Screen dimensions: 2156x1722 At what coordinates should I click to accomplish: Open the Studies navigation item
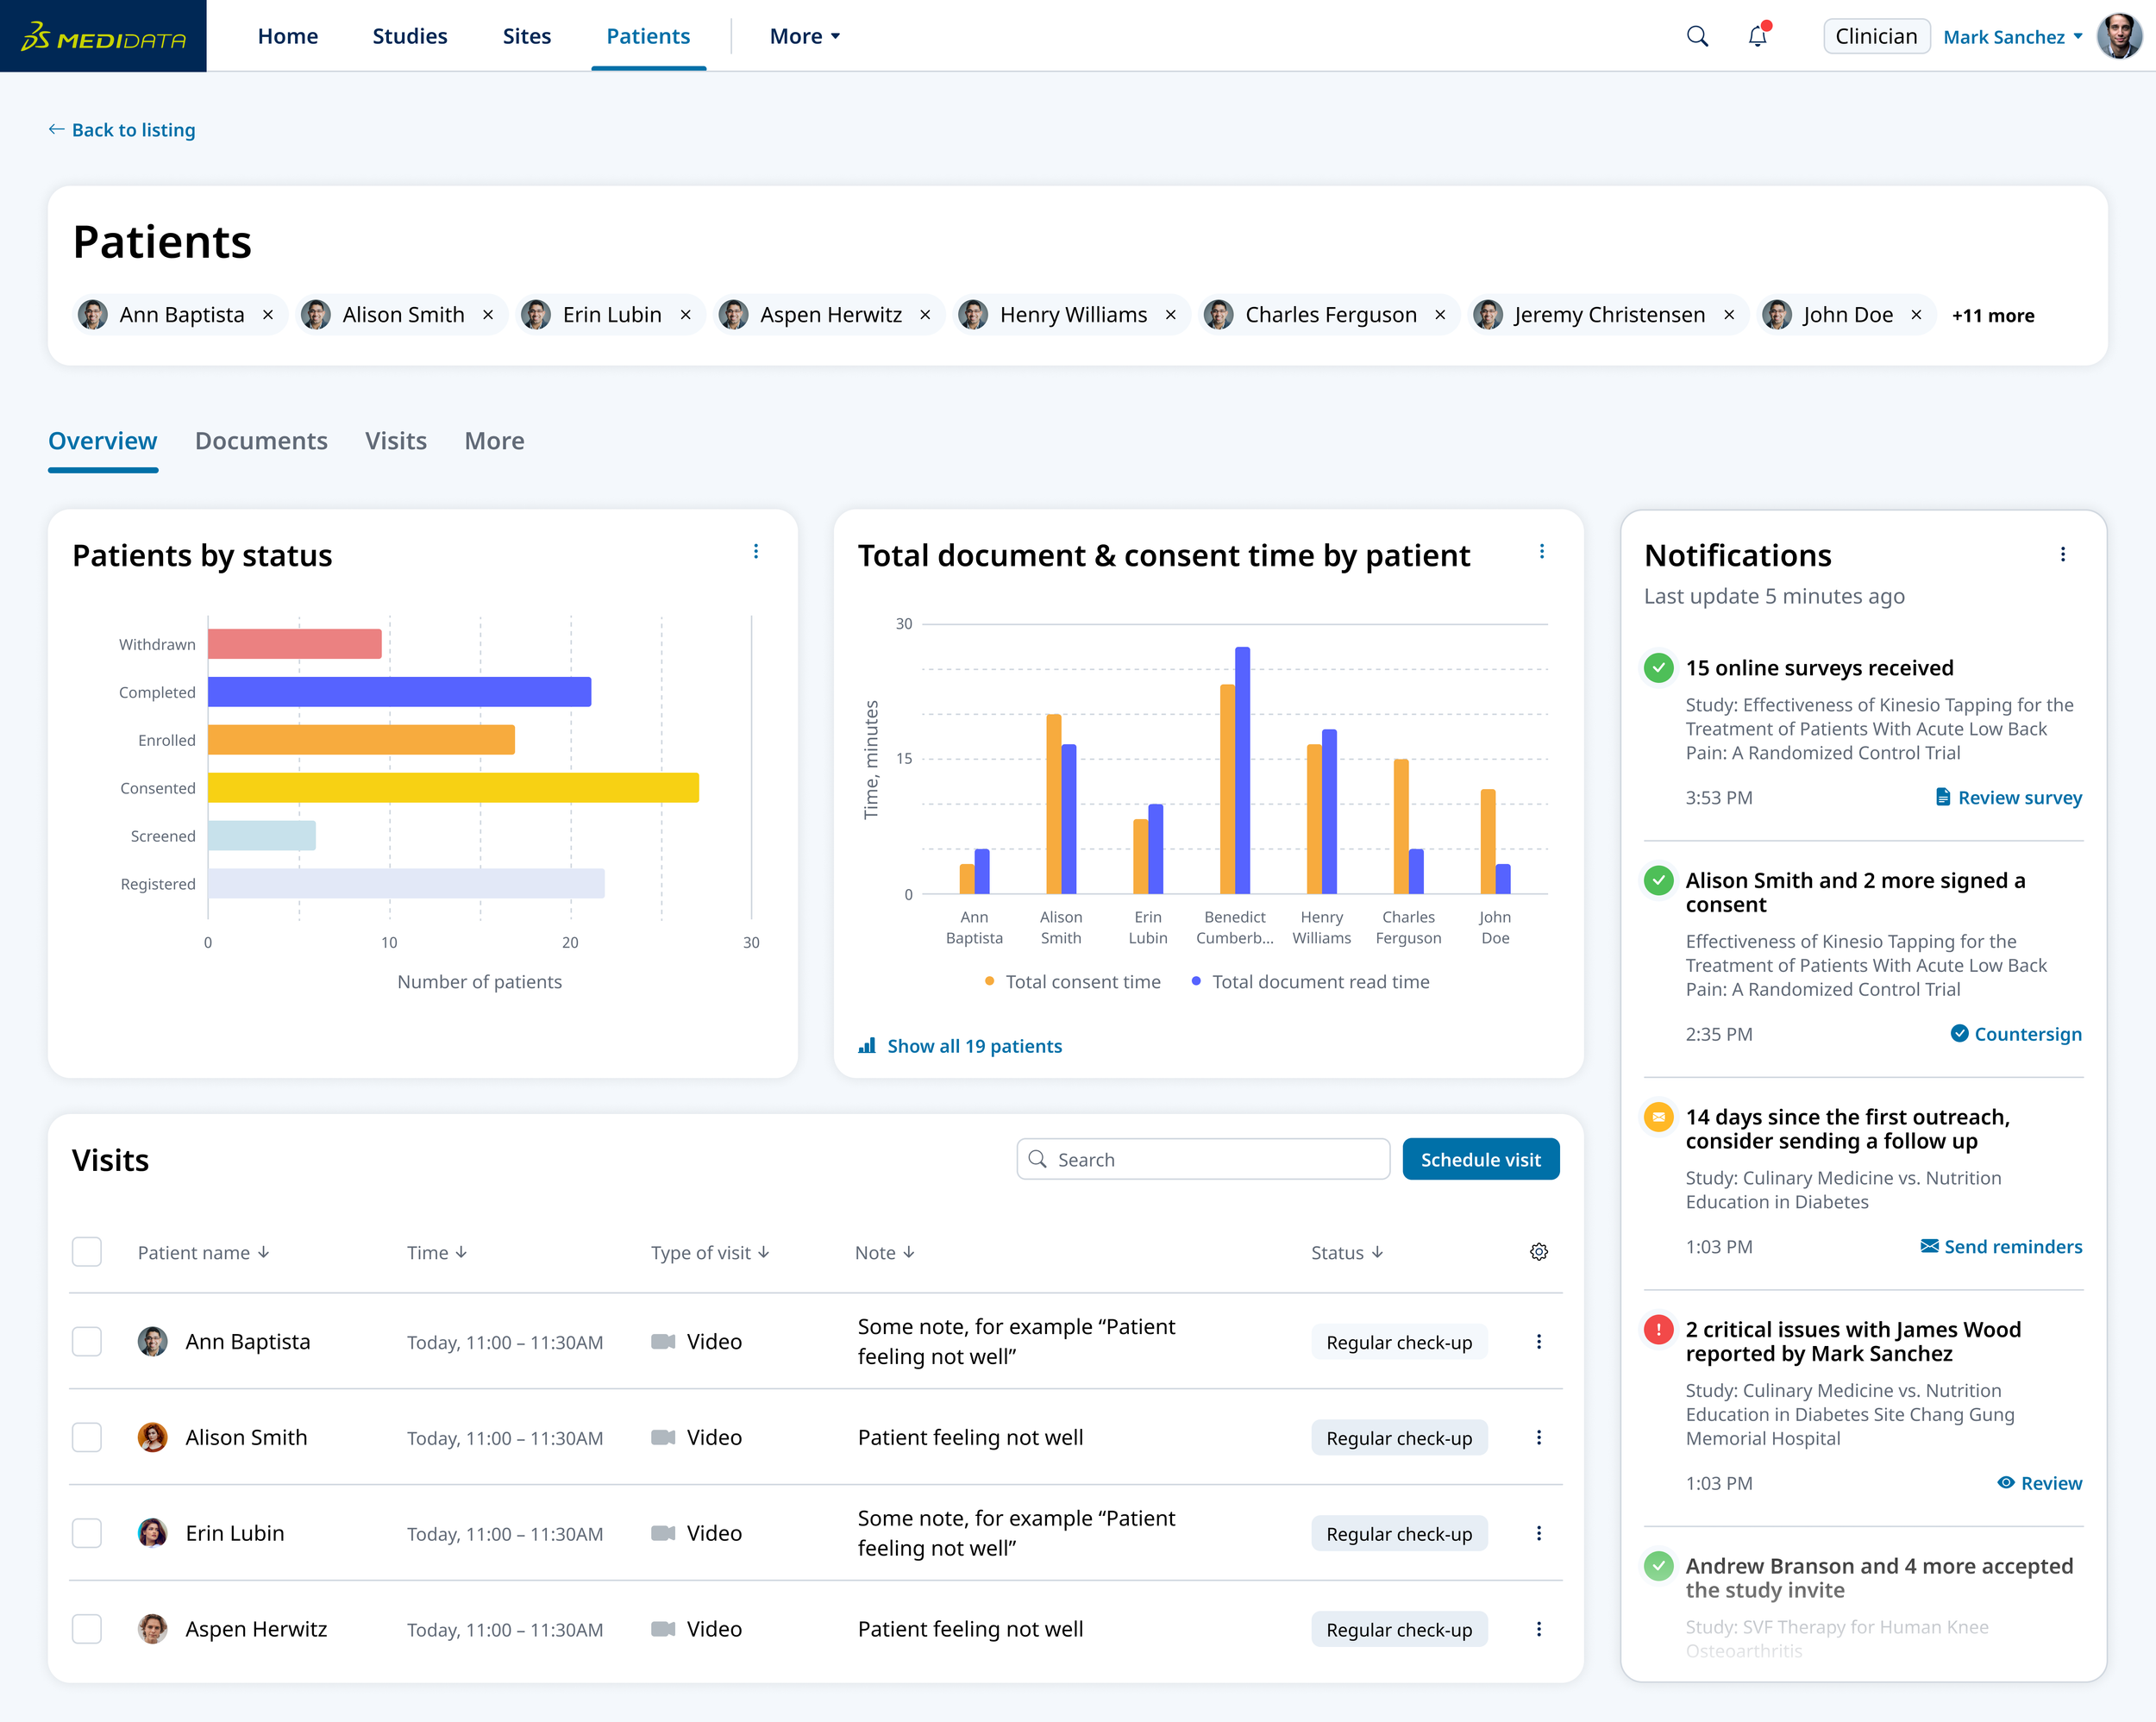pyautogui.click(x=409, y=36)
